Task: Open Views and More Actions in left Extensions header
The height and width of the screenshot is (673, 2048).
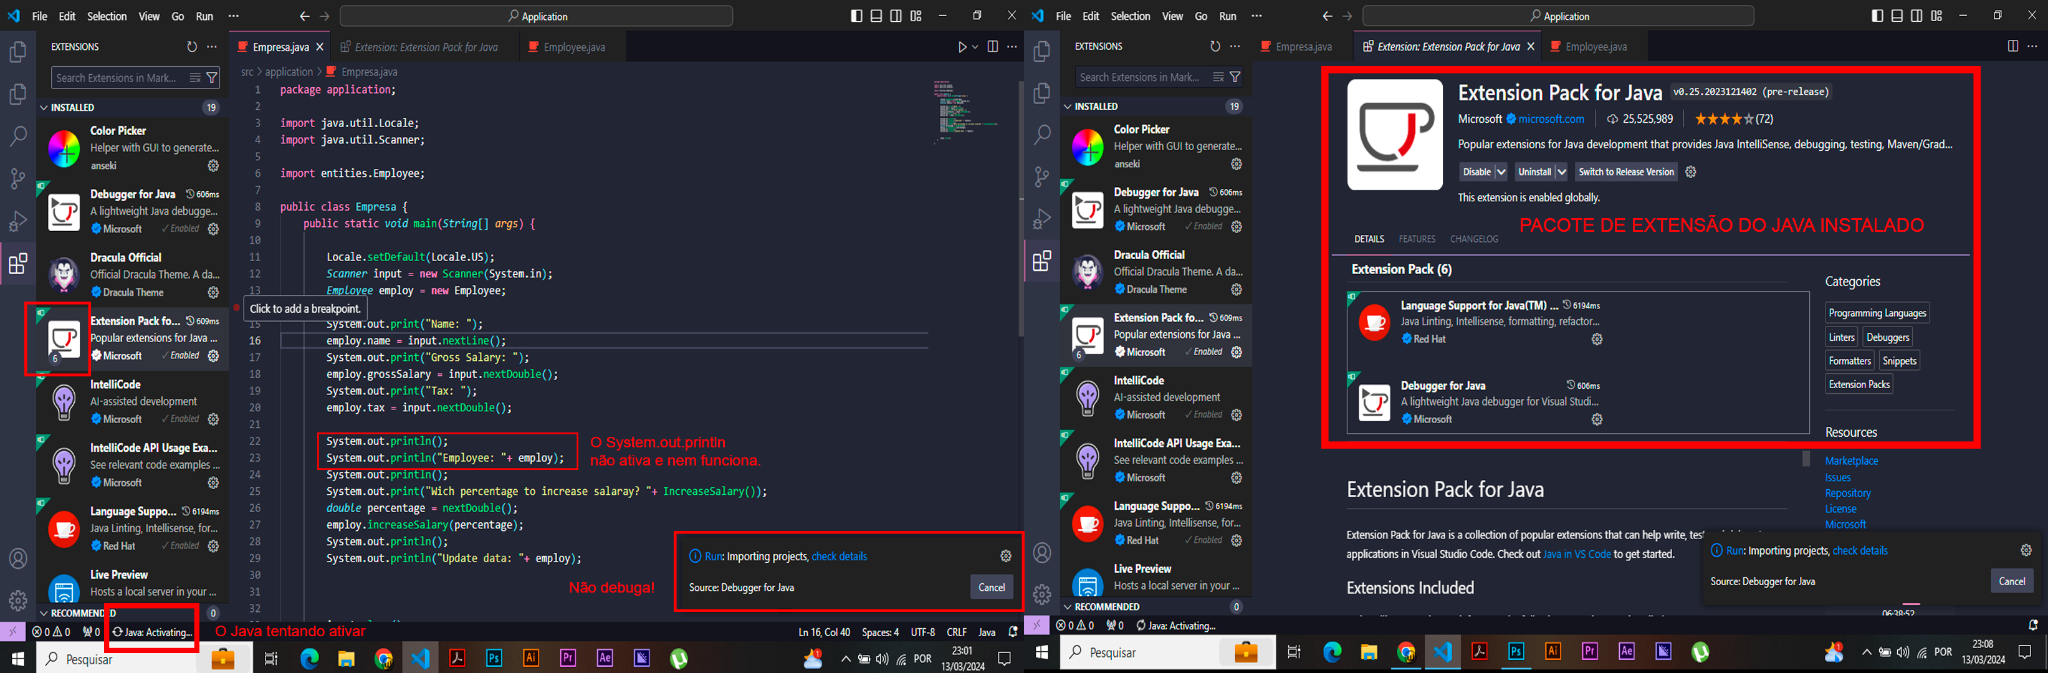Action: click(212, 47)
